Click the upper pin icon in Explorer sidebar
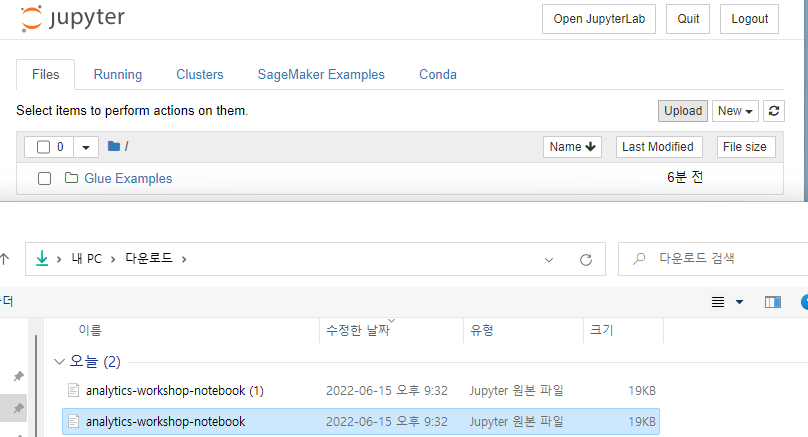808x437 pixels. (x=19, y=376)
